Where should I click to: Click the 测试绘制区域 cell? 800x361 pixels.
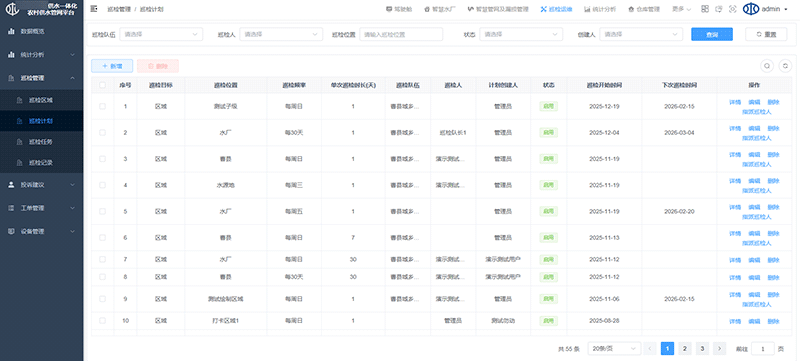click(226, 299)
